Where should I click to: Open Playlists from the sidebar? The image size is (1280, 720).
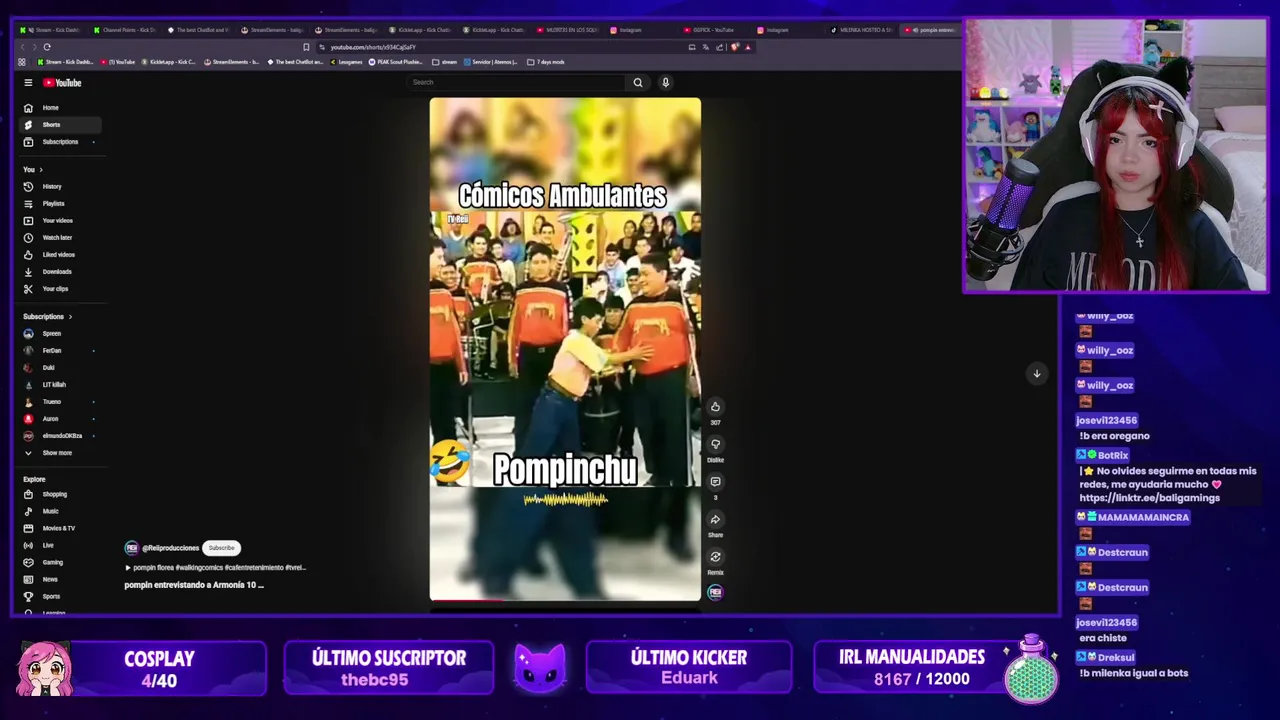[x=60, y=204]
